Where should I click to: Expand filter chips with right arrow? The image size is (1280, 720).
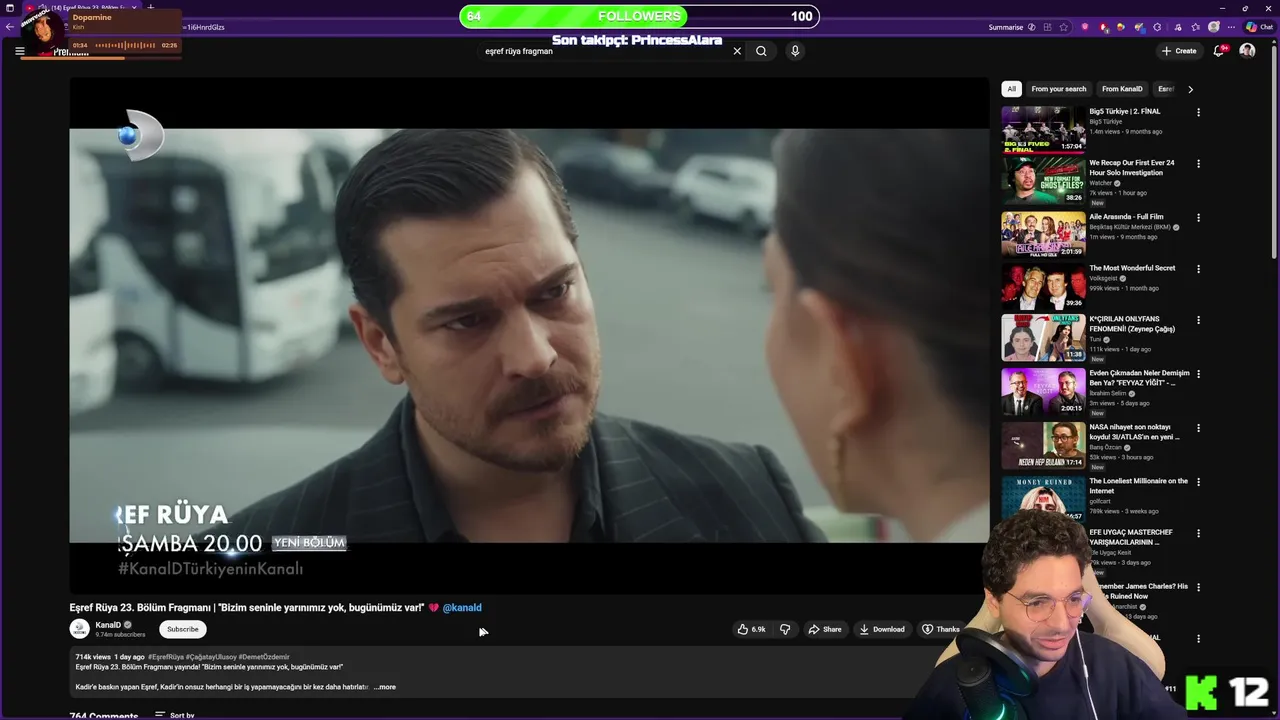1190,89
